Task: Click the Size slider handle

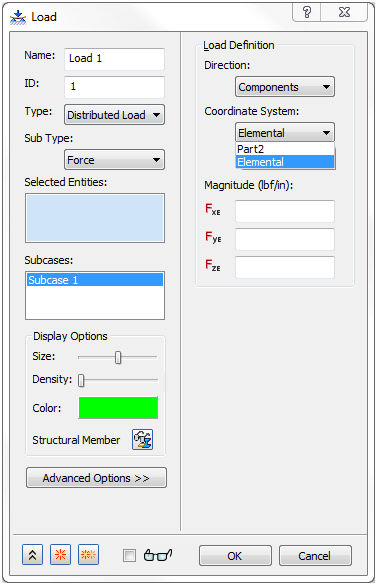Action: click(118, 357)
